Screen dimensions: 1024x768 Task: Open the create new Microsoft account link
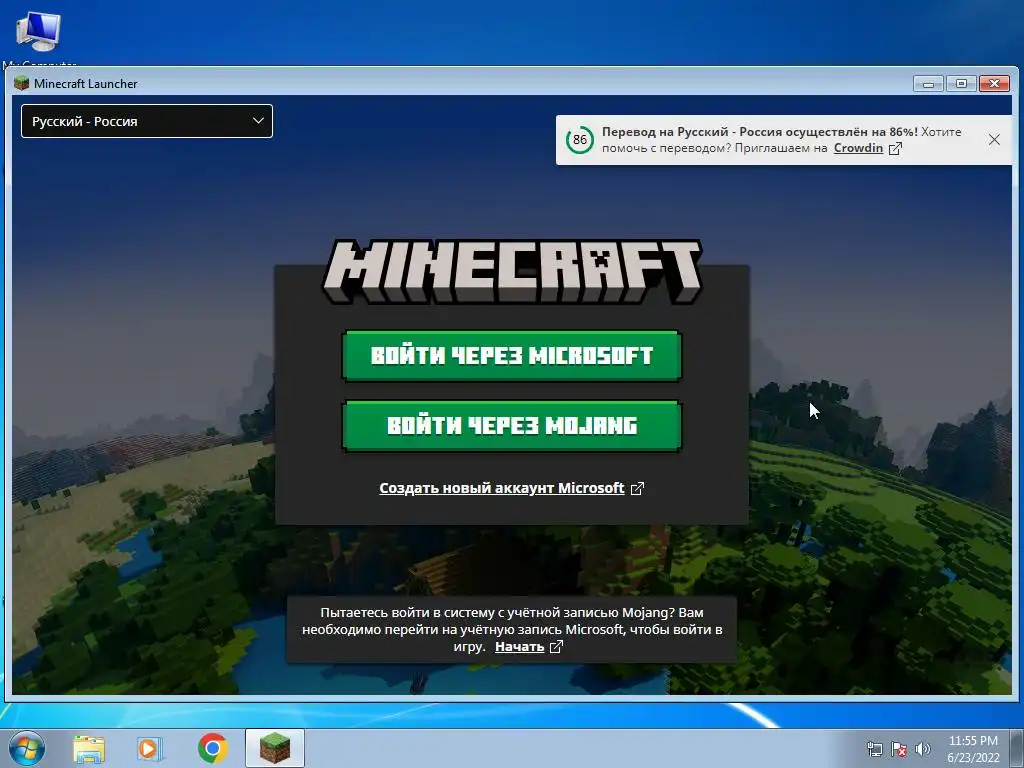(502, 488)
